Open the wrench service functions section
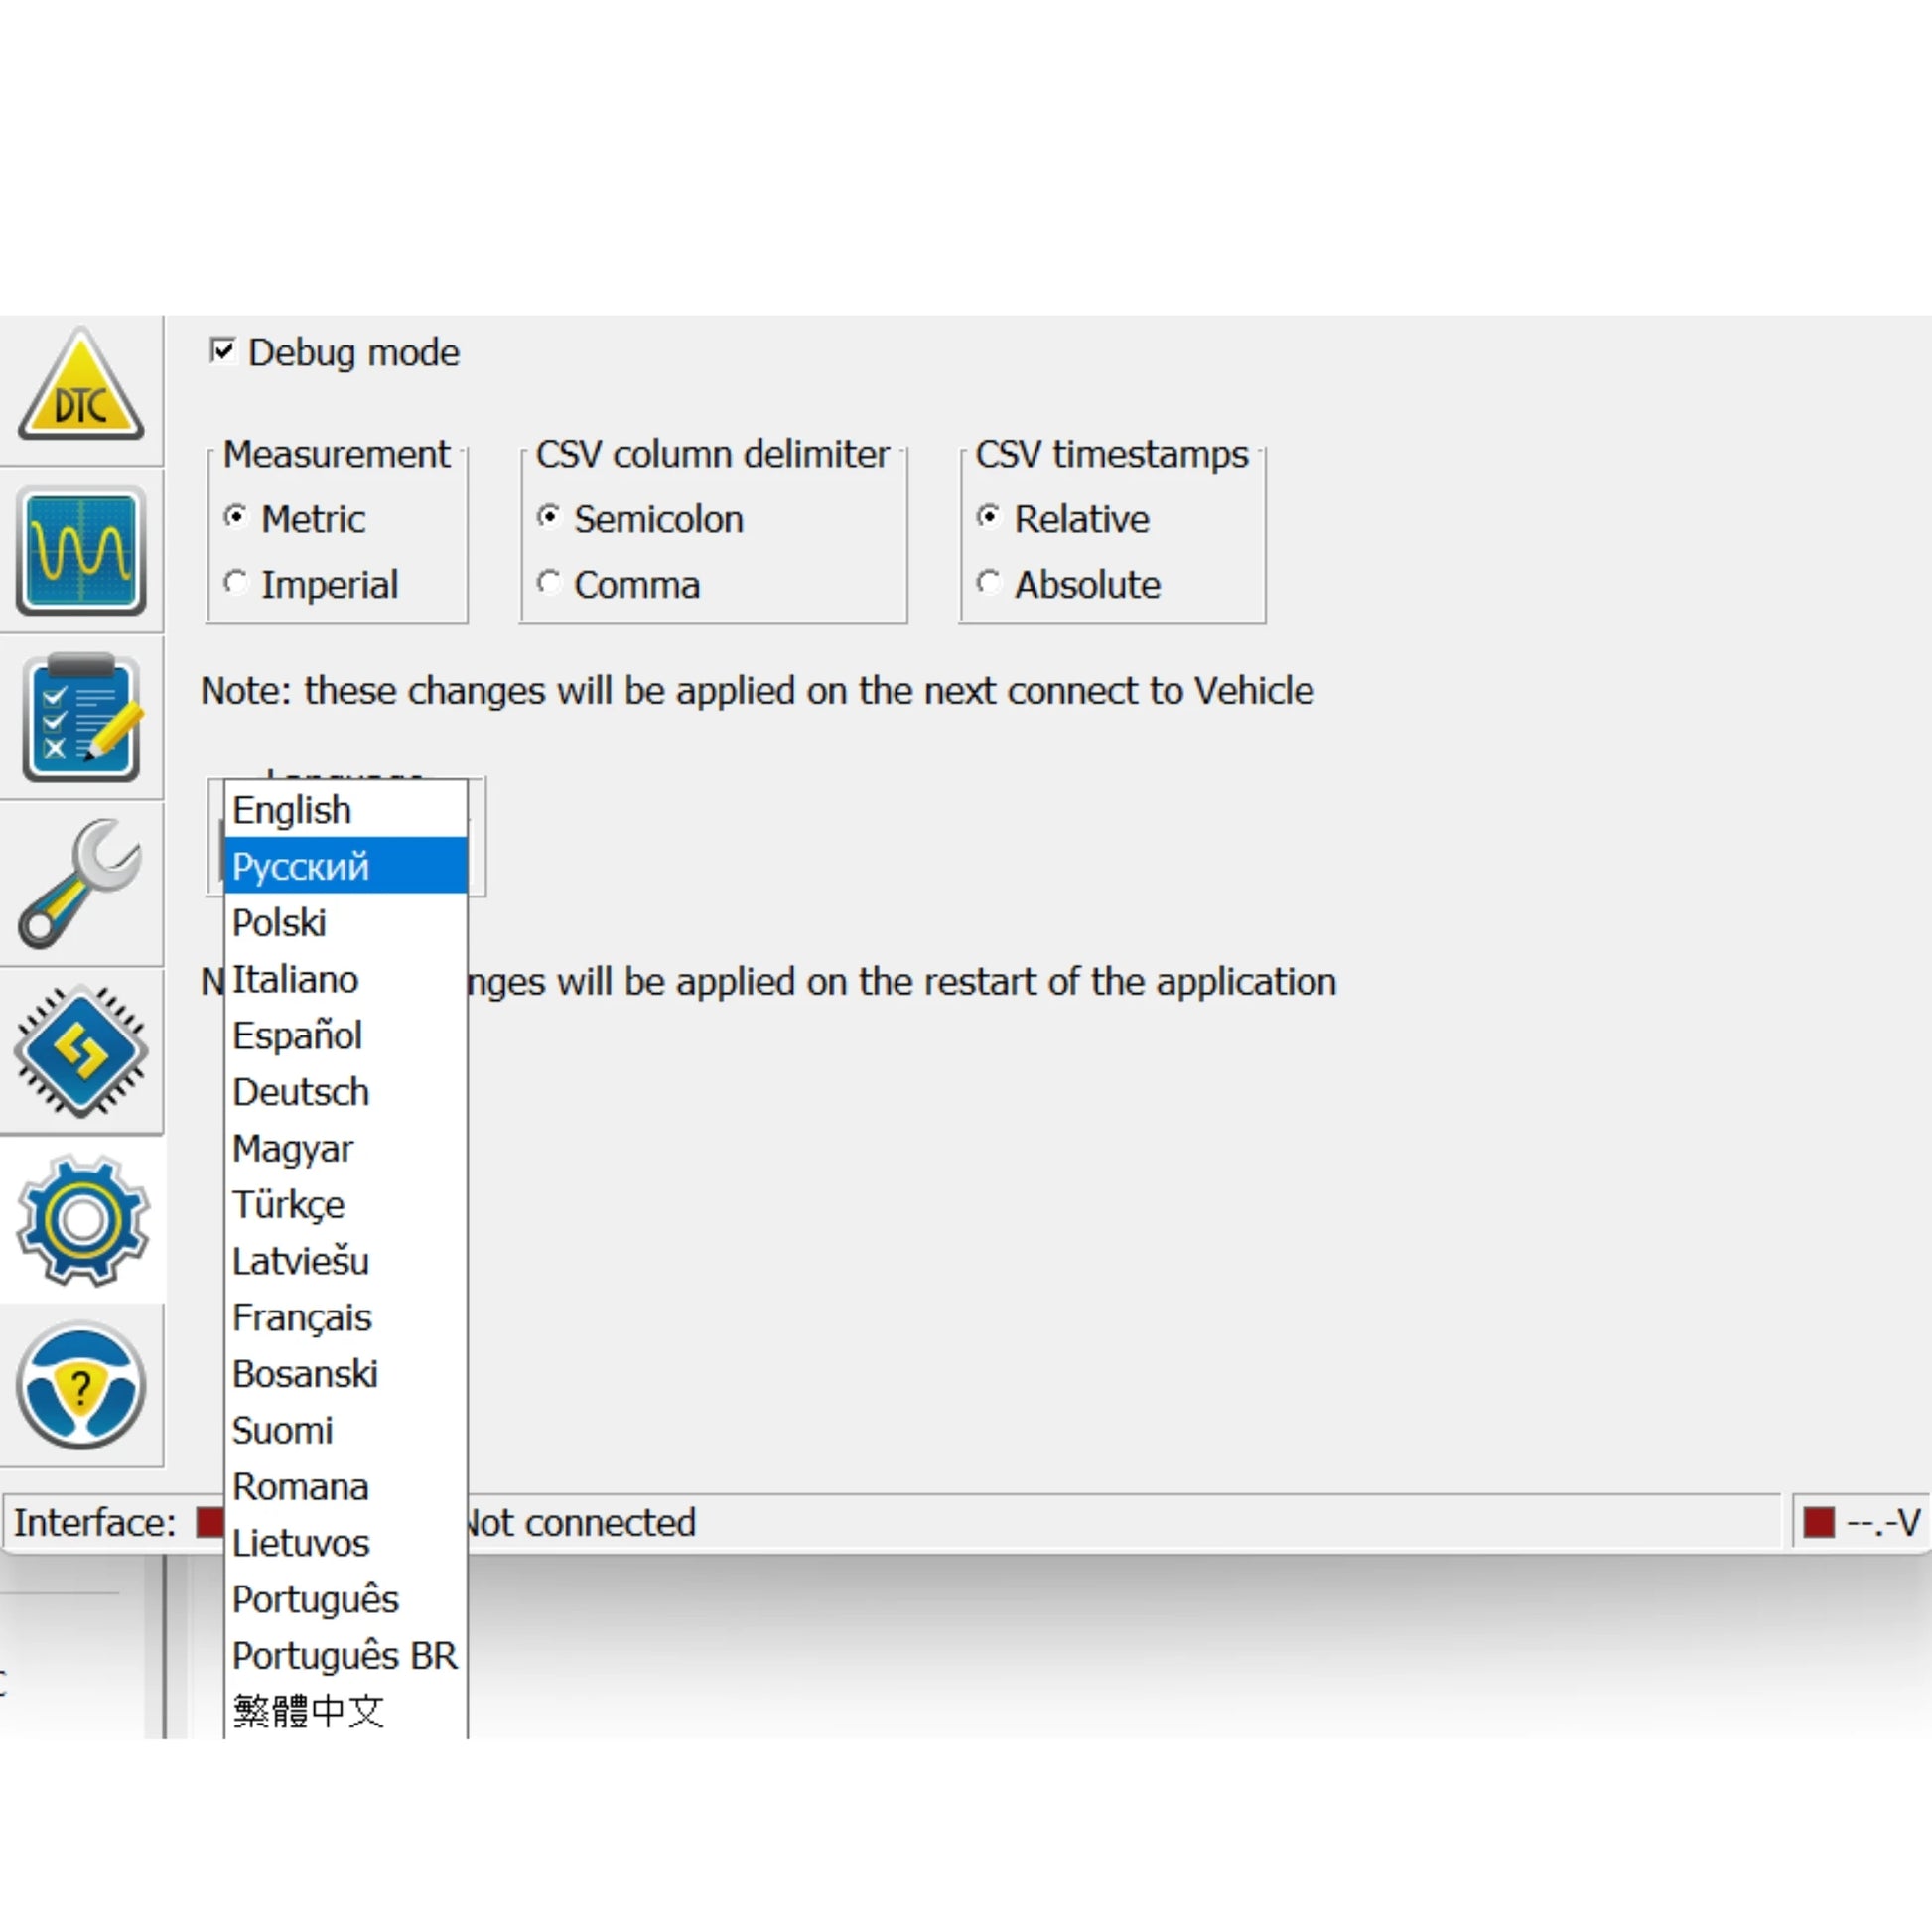 click(x=81, y=884)
